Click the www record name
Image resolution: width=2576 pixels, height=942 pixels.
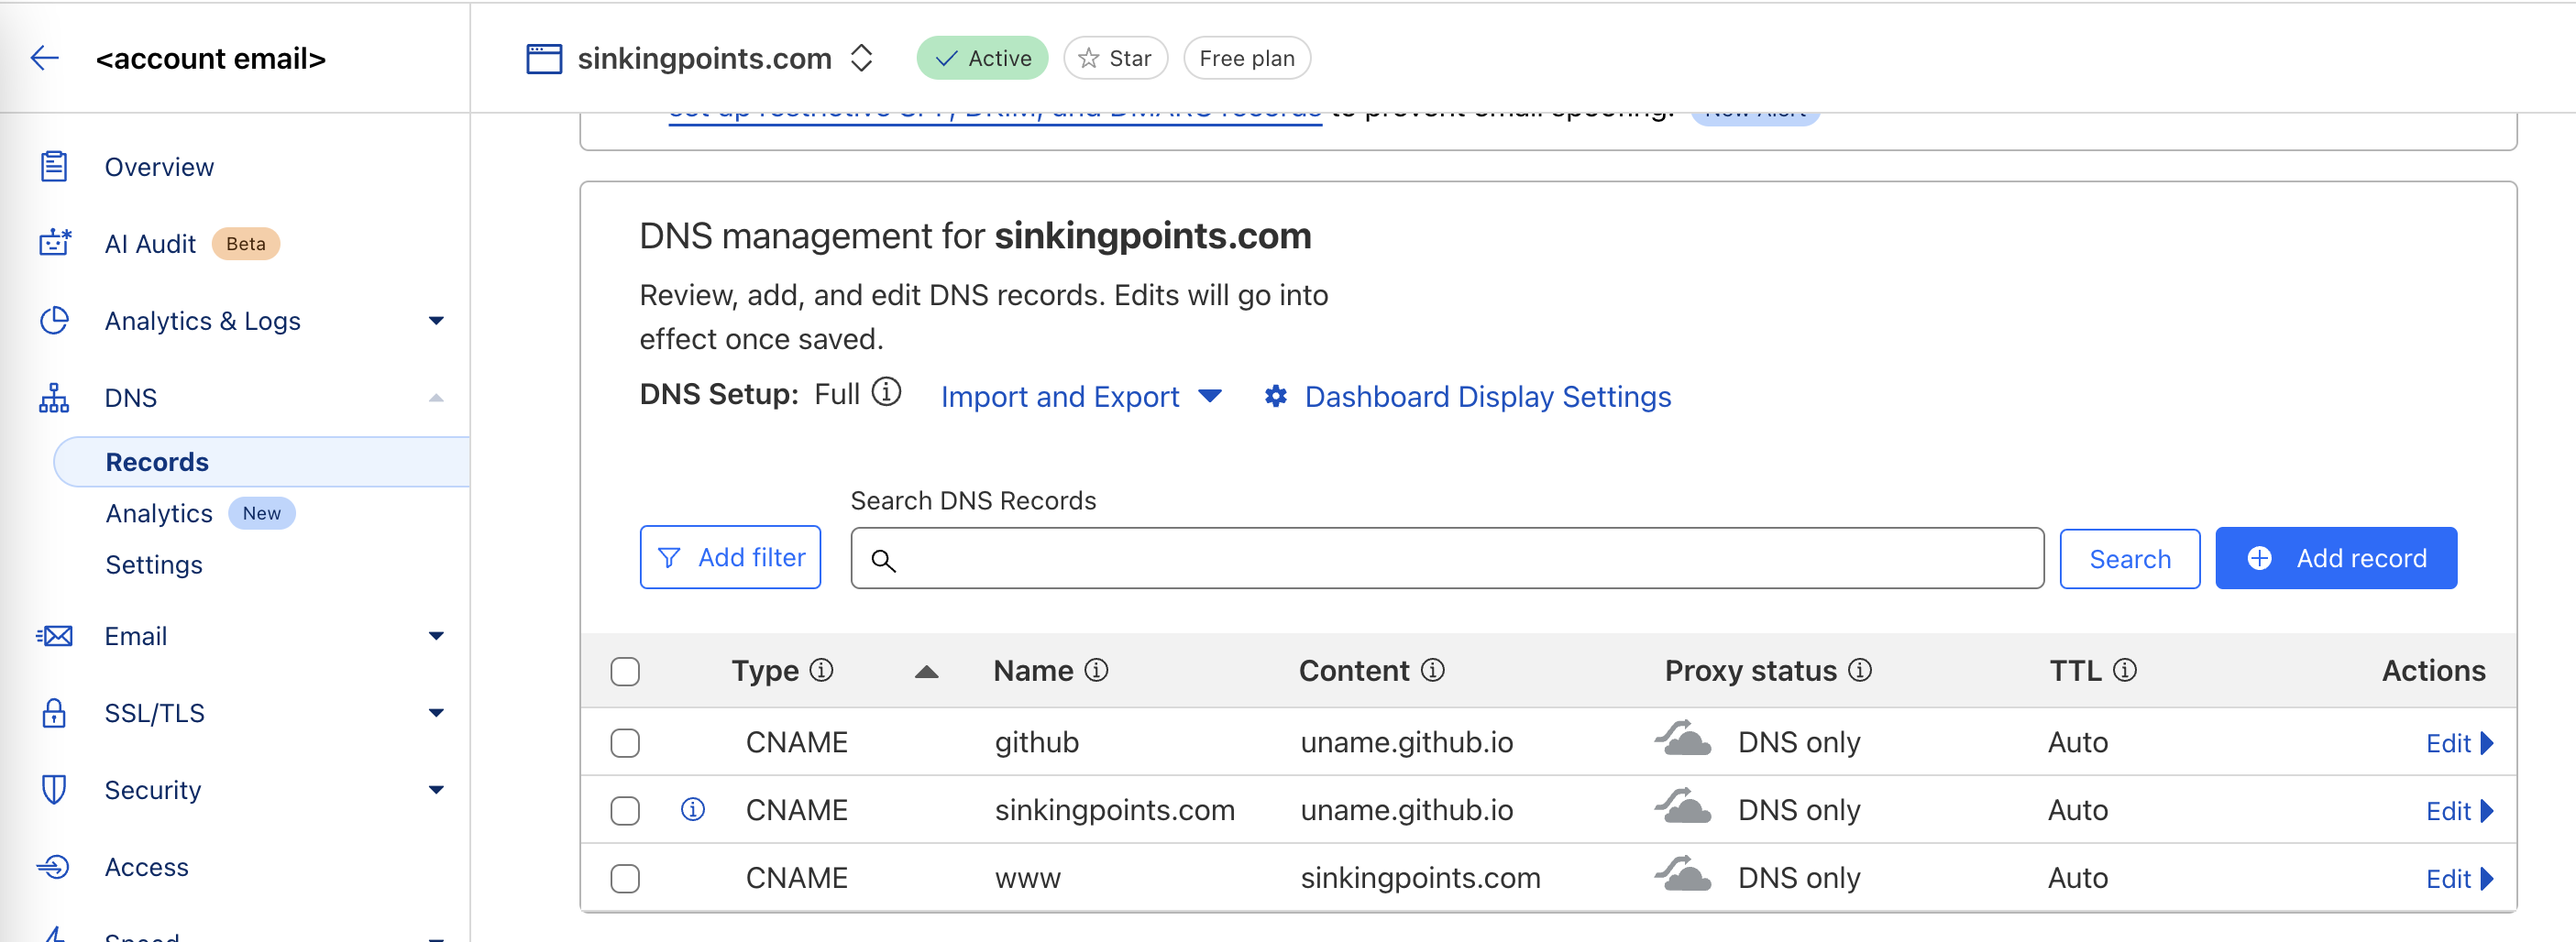coord(1027,878)
